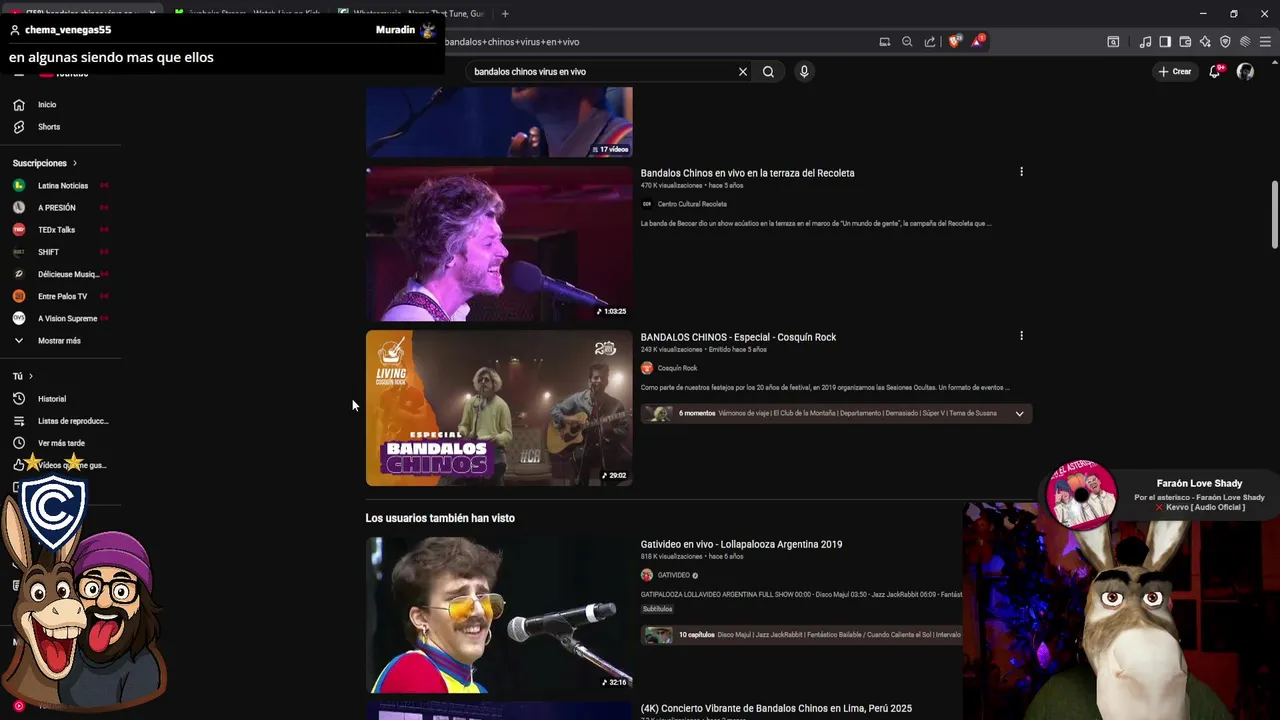Open BANDALOS CHINOS Especial Cosquín Rock title
Screen dimensions: 1280x720
[738, 337]
